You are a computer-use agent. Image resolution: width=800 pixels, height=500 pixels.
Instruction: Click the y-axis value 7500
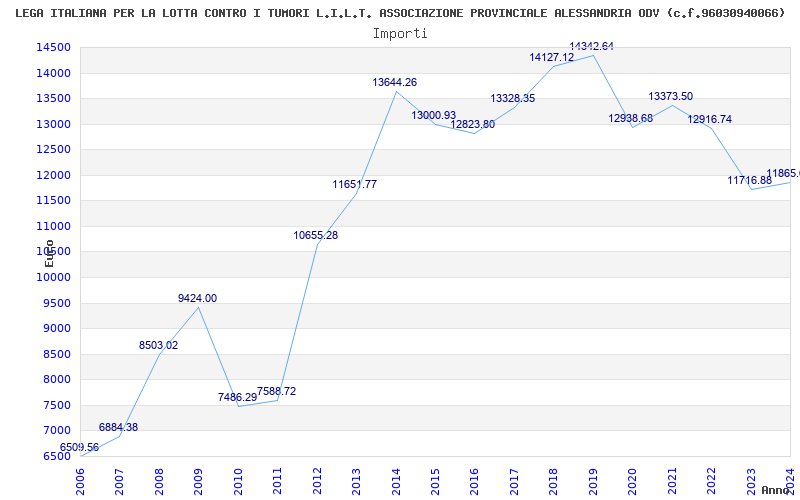[56, 405]
